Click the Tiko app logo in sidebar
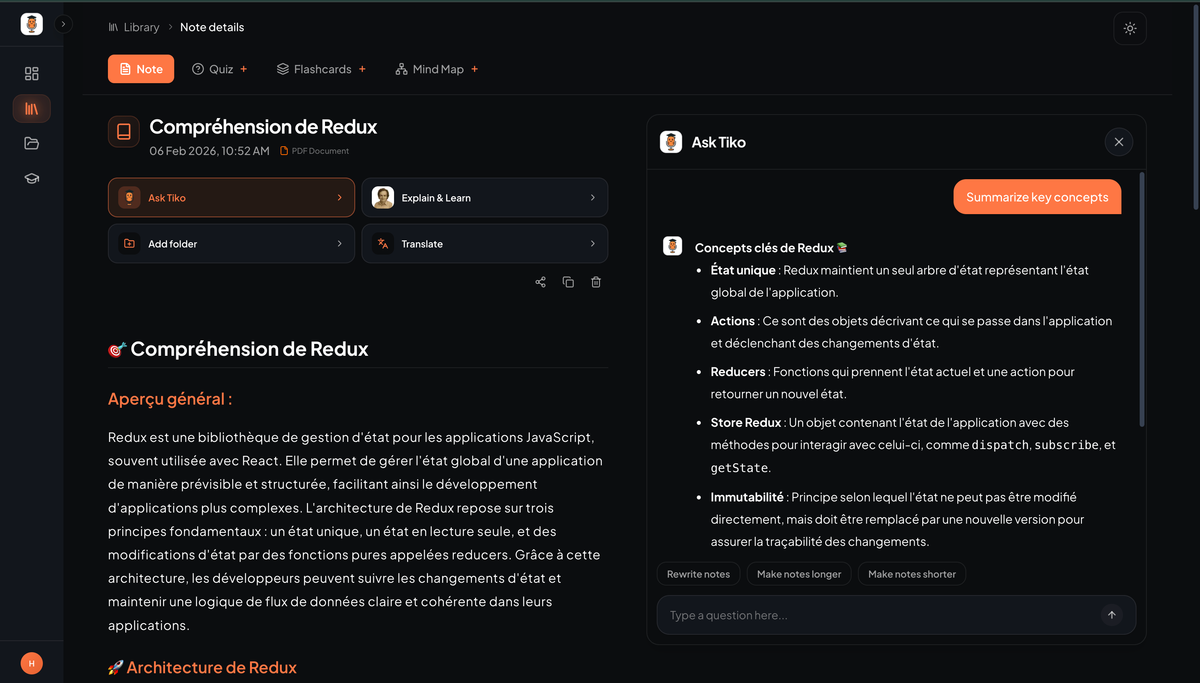The image size is (1200, 683). [x=32, y=24]
